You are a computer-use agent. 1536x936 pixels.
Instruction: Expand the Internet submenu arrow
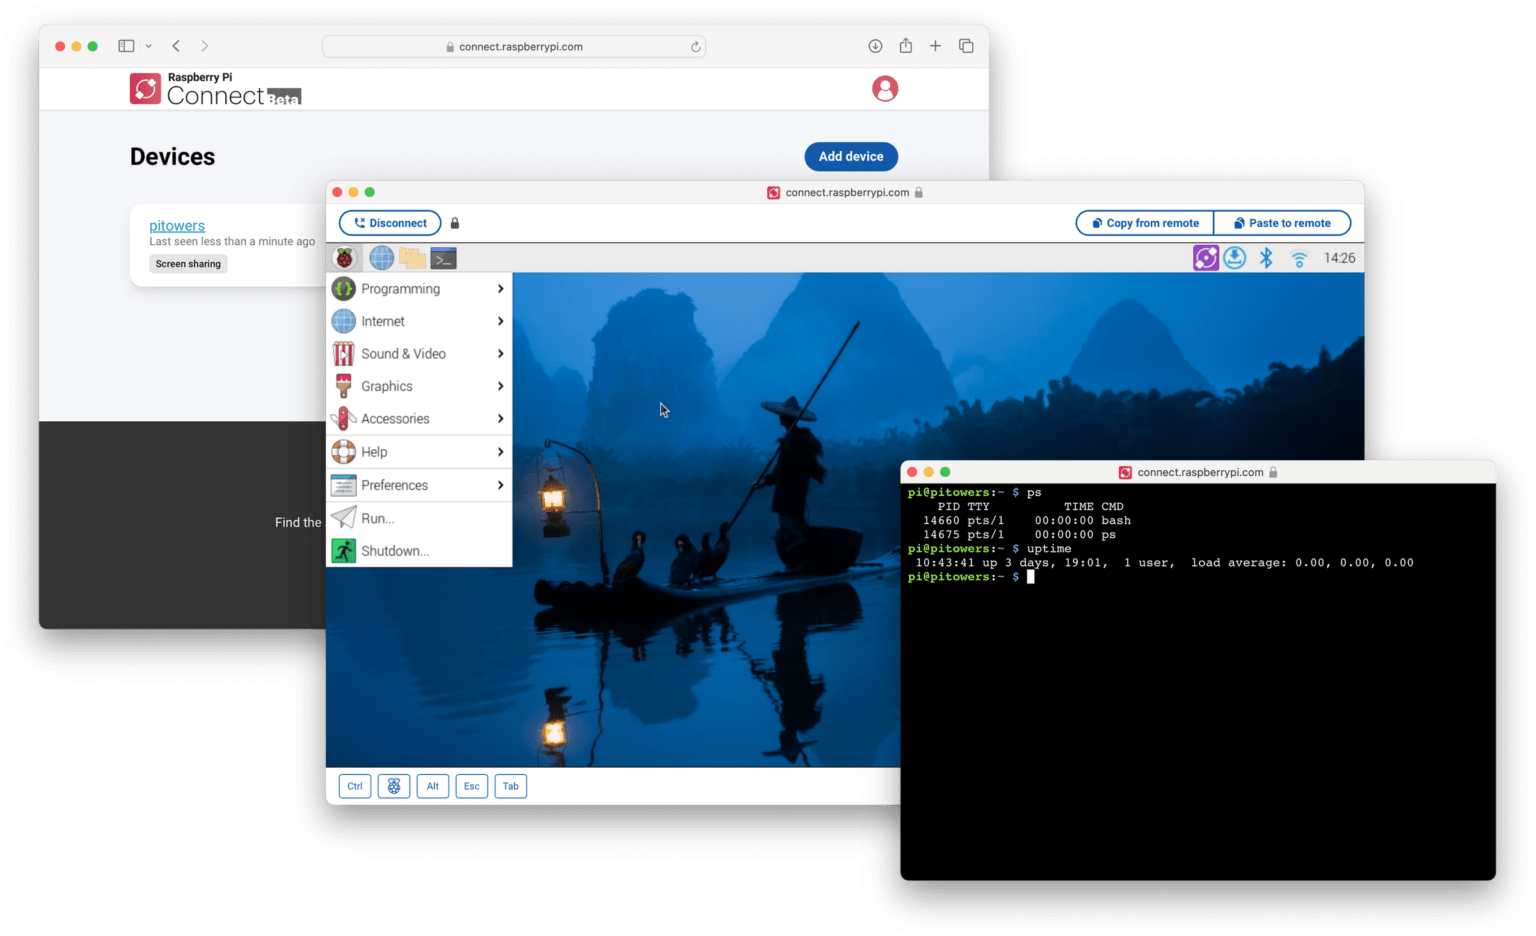[x=500, y=321]
